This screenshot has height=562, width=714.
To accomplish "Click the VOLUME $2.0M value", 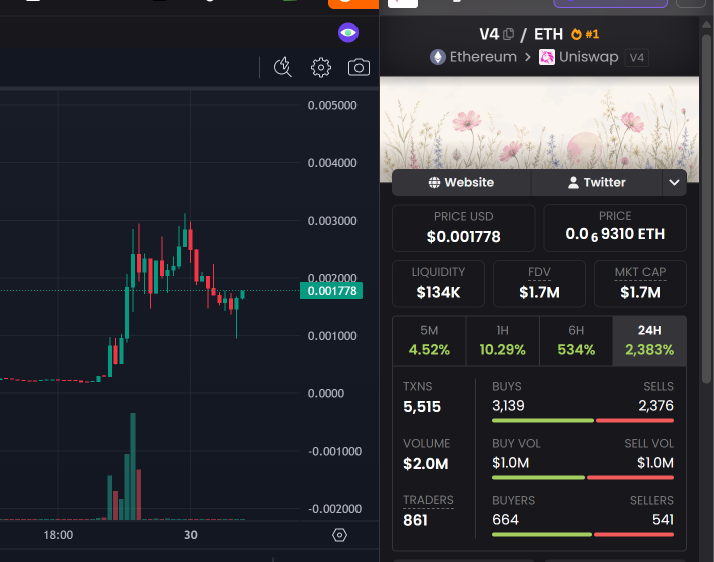I will pos(426,464).
